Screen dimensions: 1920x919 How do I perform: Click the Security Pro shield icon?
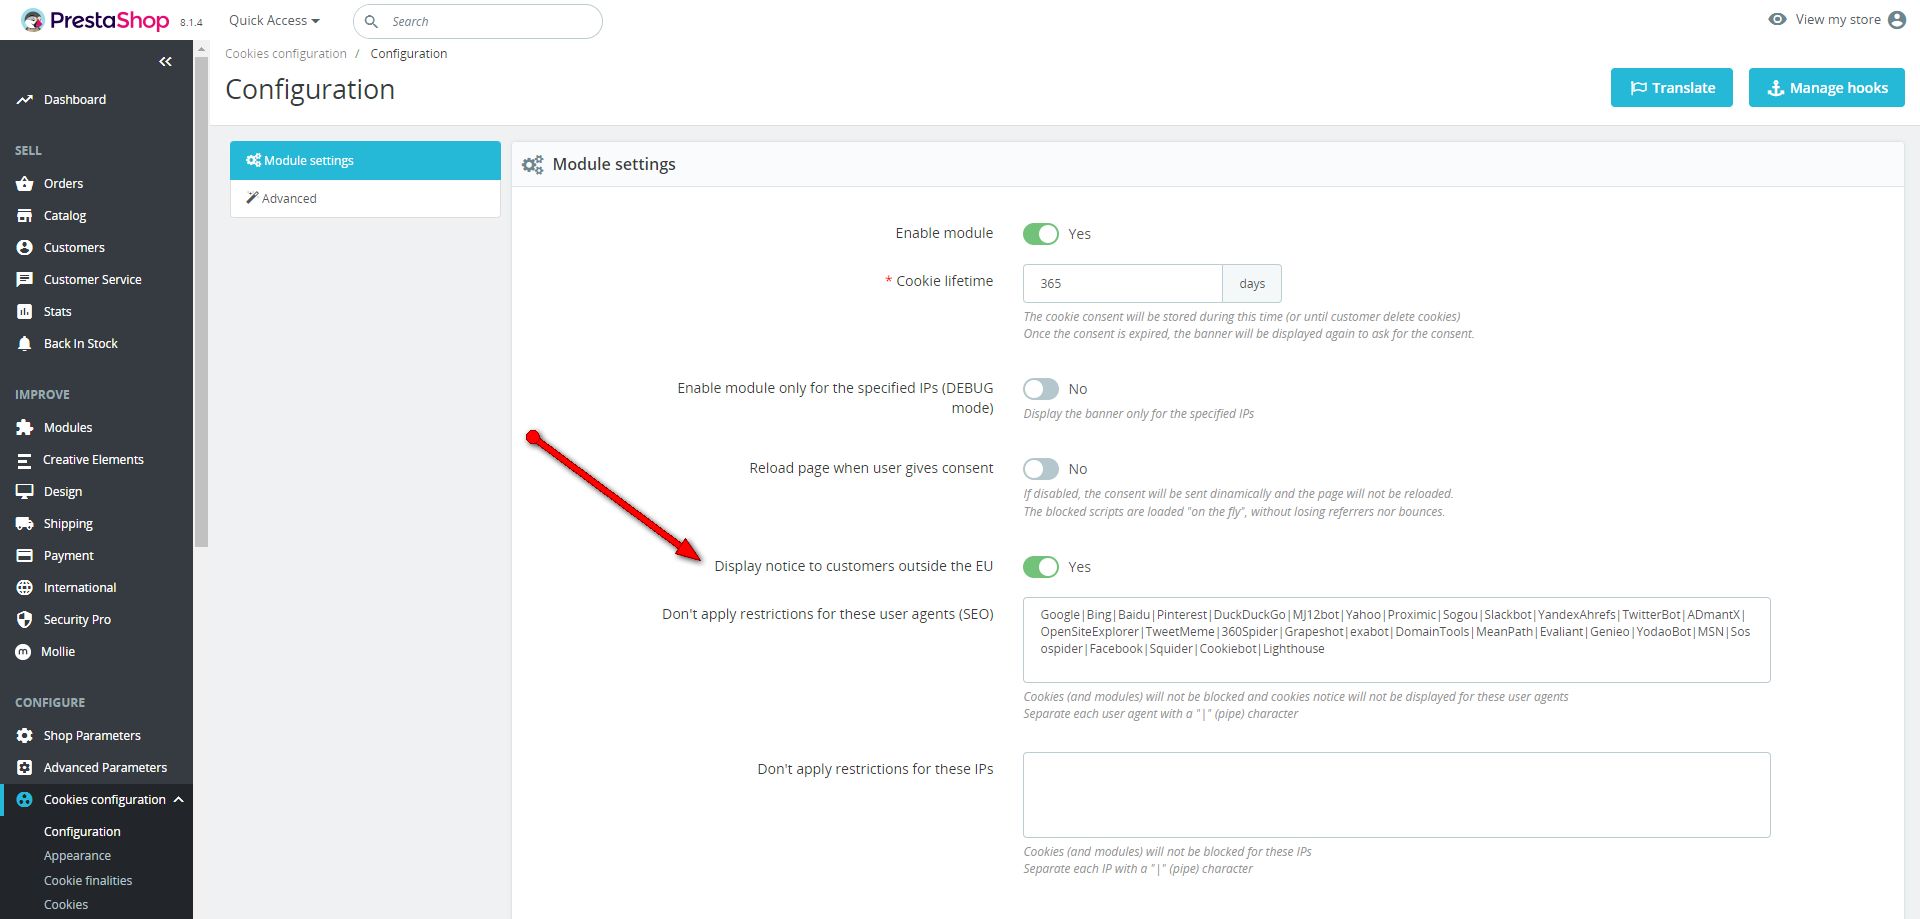point(25,620)
